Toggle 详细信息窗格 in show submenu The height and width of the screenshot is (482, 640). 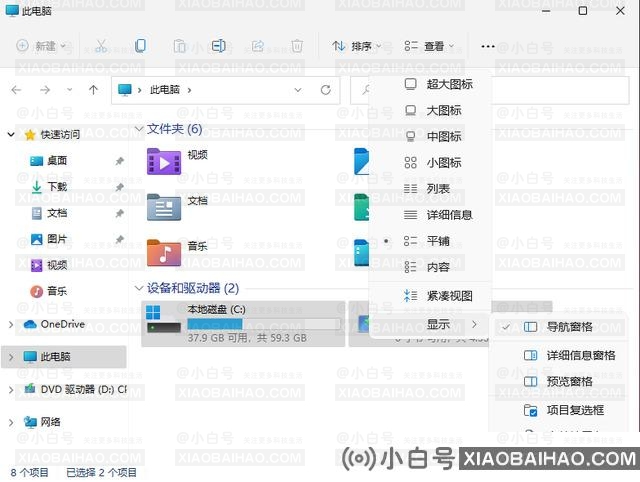click(x=559, y=355)
